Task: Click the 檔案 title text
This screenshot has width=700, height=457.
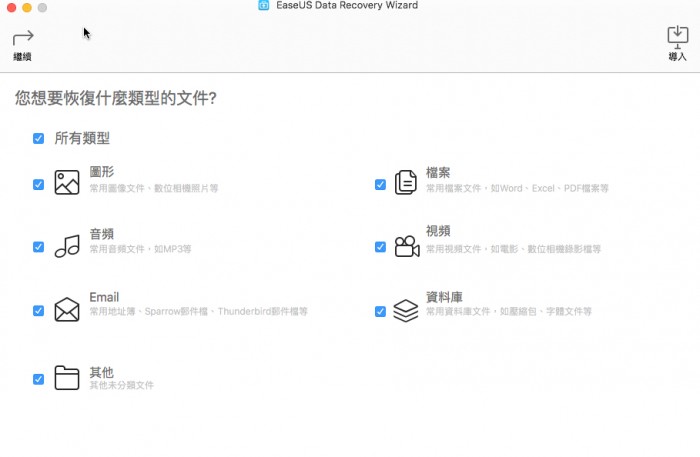Action: pyautogui.click(x=438, y=173)
